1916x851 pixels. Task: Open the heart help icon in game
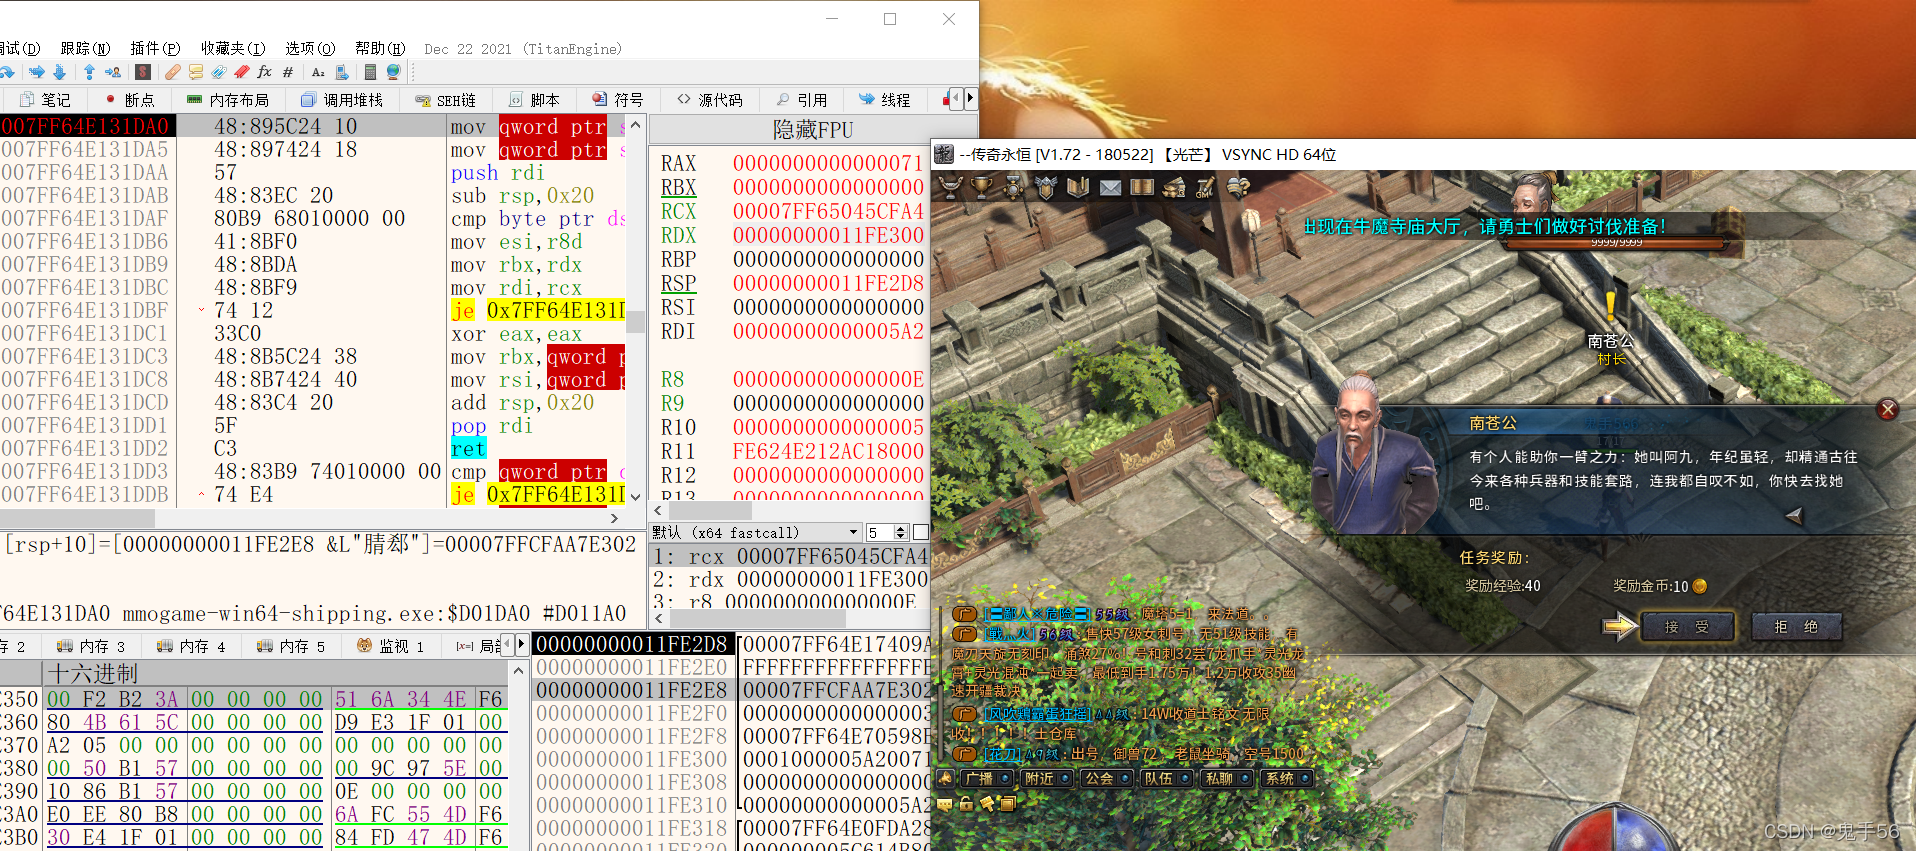[x=1238, y=187]
